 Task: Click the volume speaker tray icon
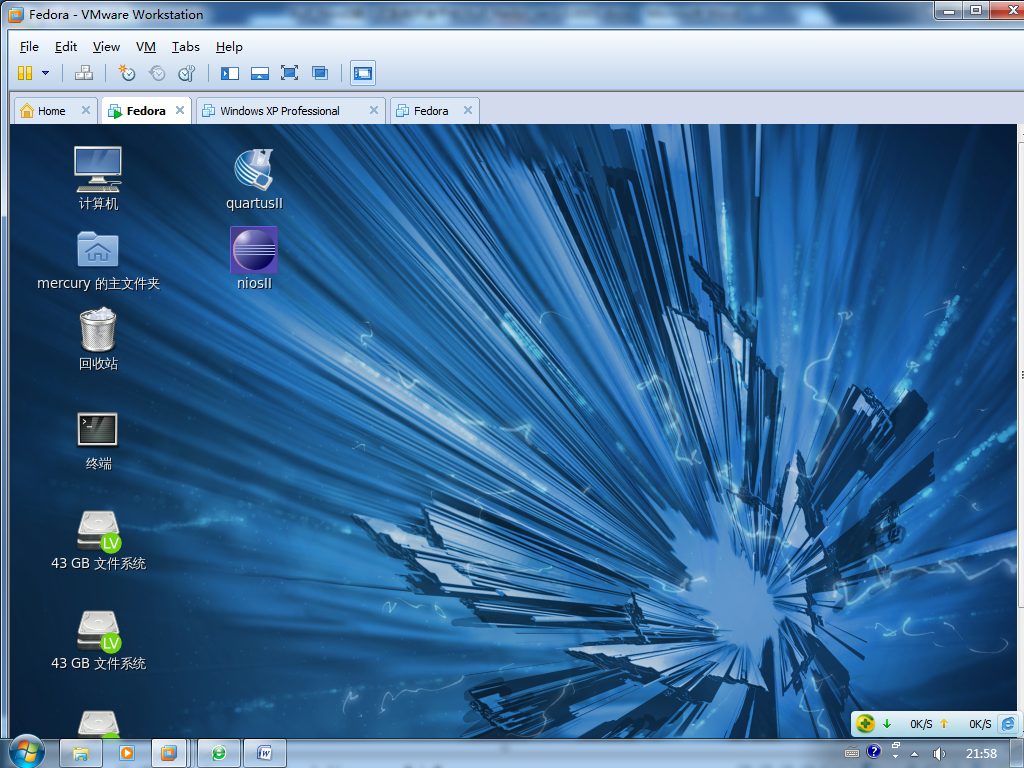click(x=939, y=754)
